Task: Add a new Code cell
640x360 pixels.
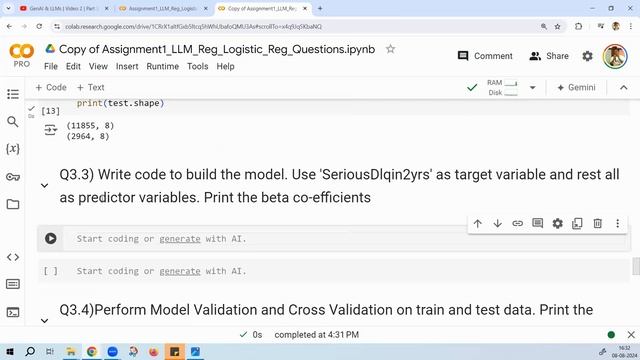Action: (51, 87)
